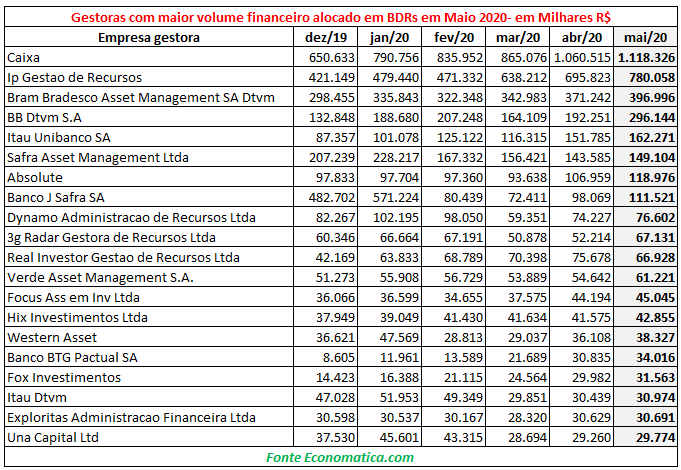Viewport: 681px width, 470px height.
Task: Select the red table title text
Action: (340, 17)
